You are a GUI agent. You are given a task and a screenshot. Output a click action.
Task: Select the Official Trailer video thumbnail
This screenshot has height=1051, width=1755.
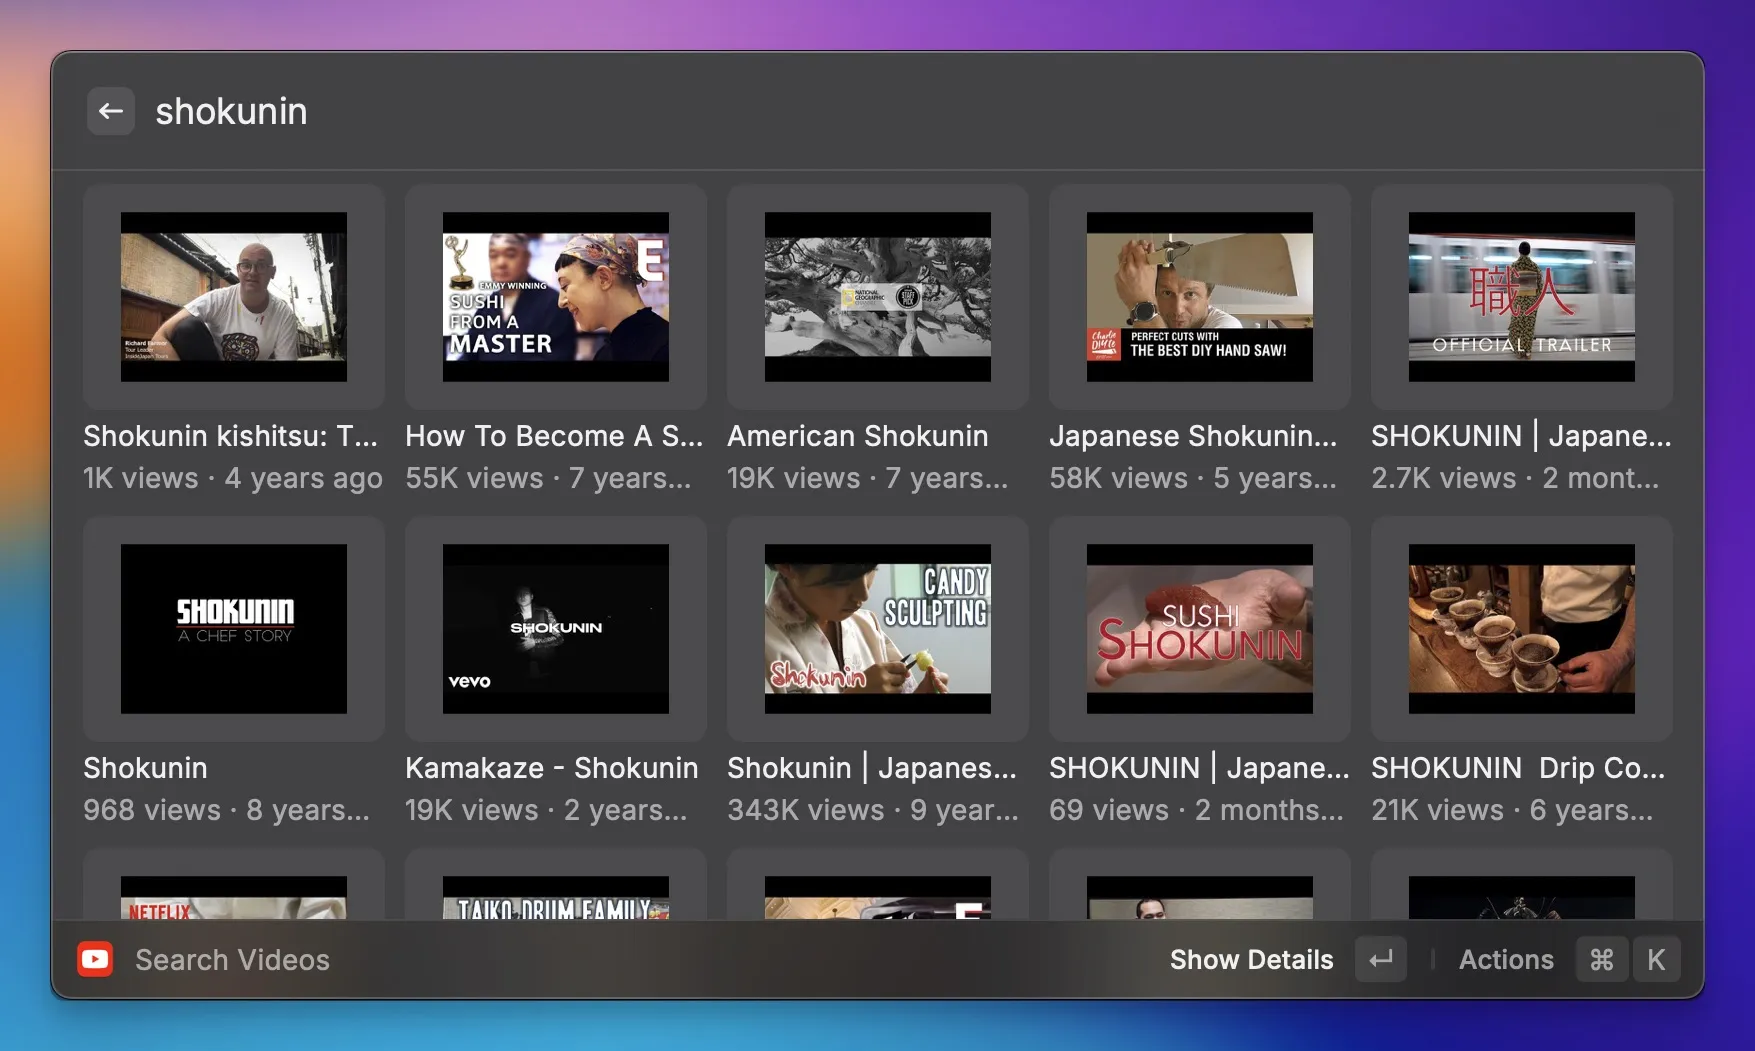[1522, 297]
